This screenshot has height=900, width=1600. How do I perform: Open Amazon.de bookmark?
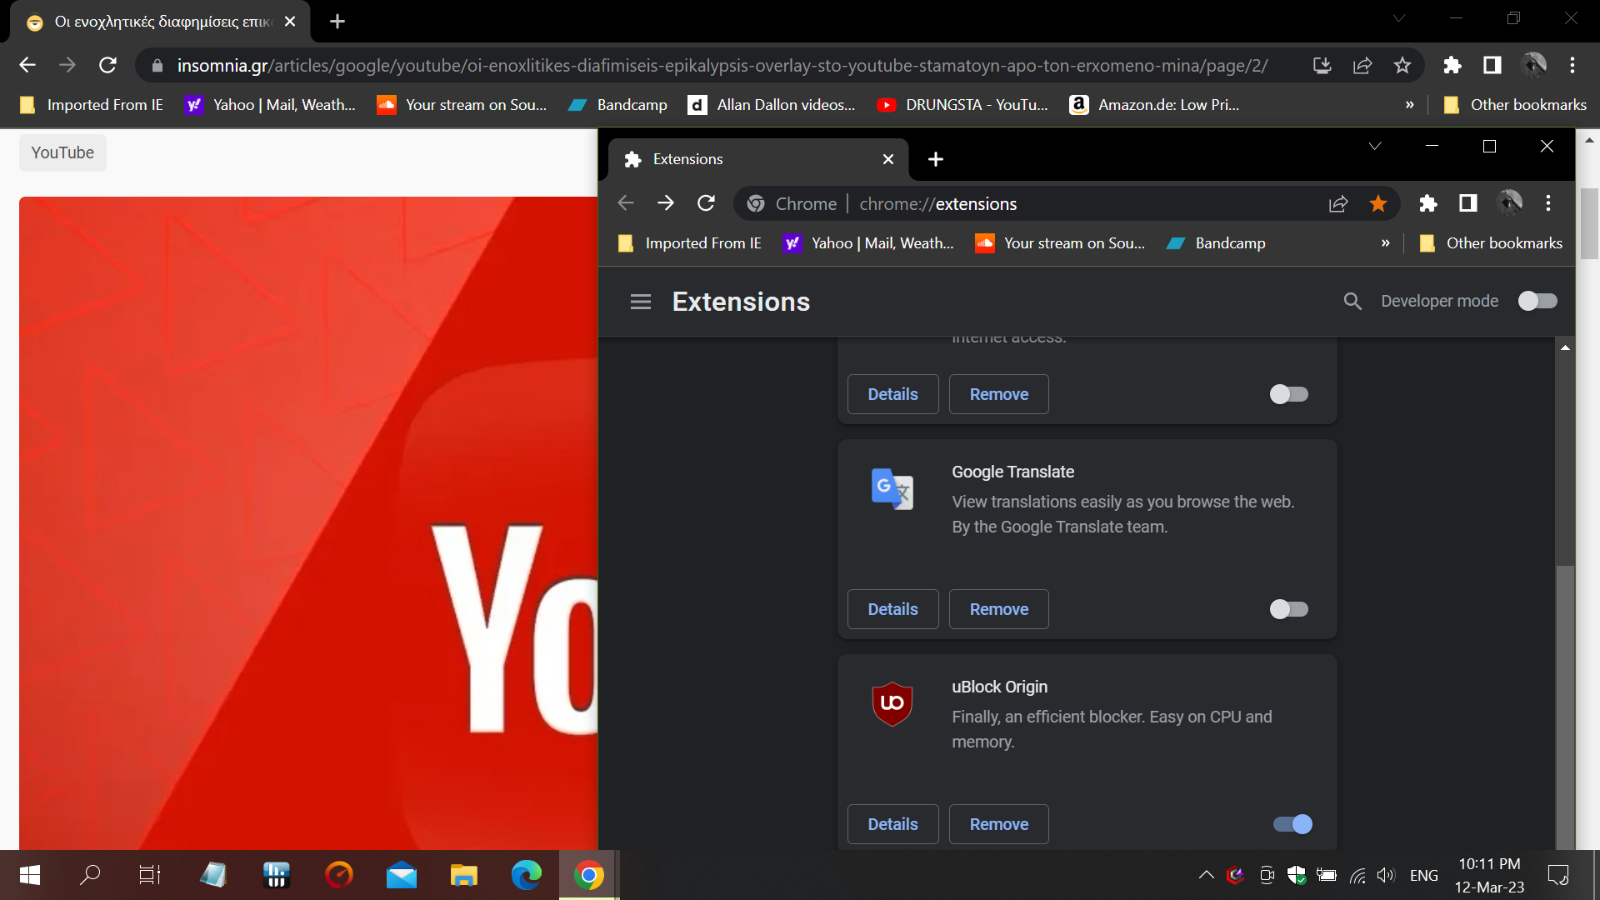pyautogui.click(x=1154, y=104)
